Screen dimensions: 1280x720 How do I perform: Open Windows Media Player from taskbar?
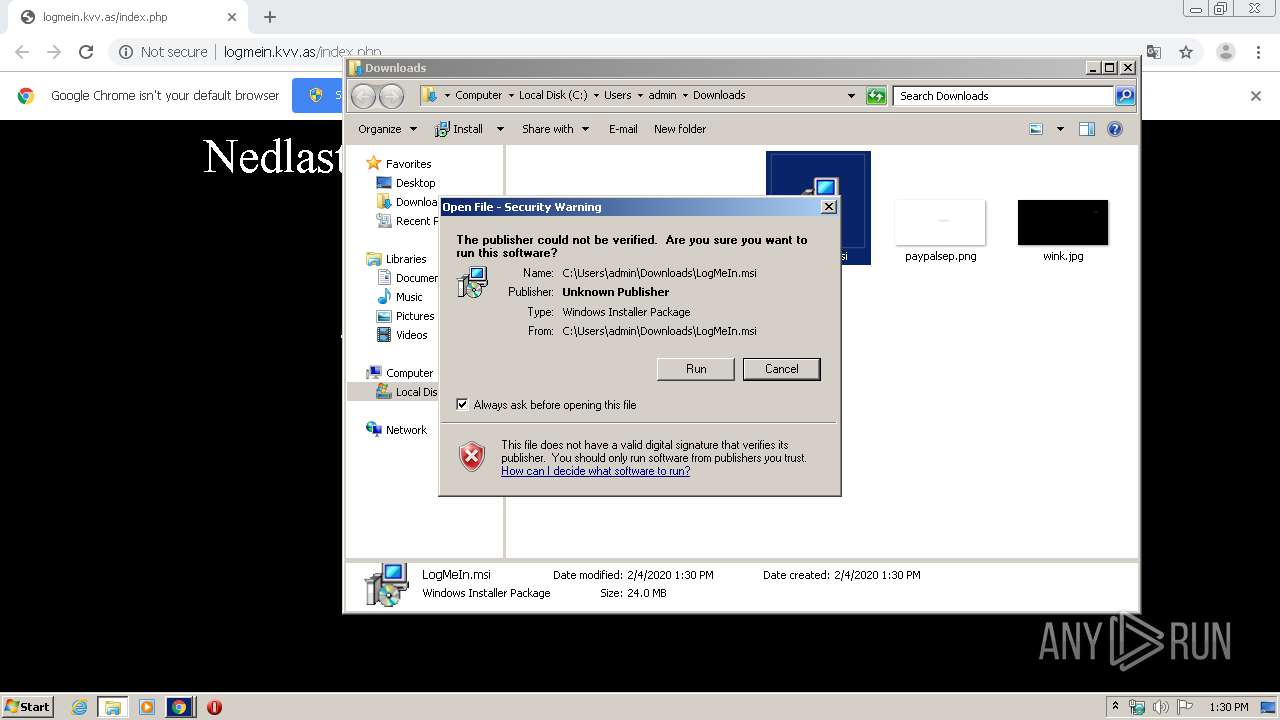coord(147,707)
